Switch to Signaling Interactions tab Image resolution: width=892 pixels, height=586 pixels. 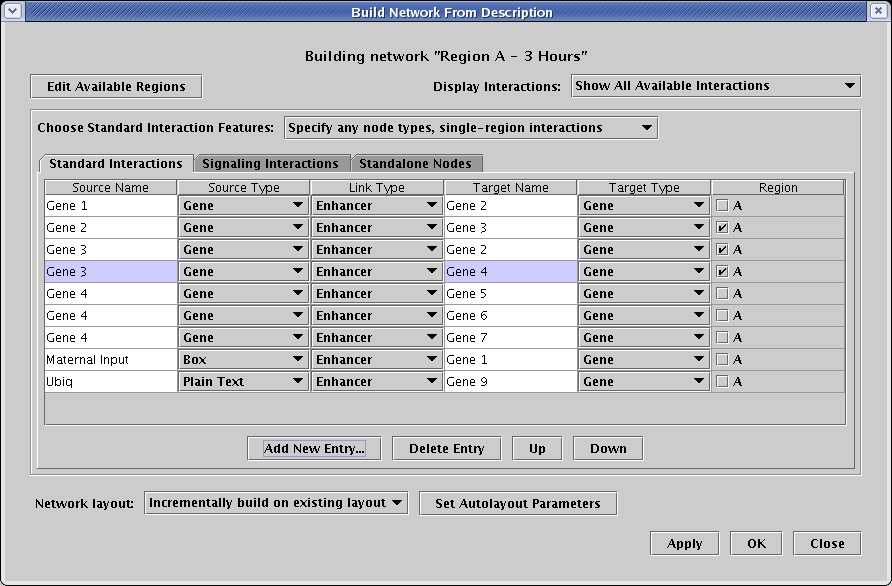[270, 163]
